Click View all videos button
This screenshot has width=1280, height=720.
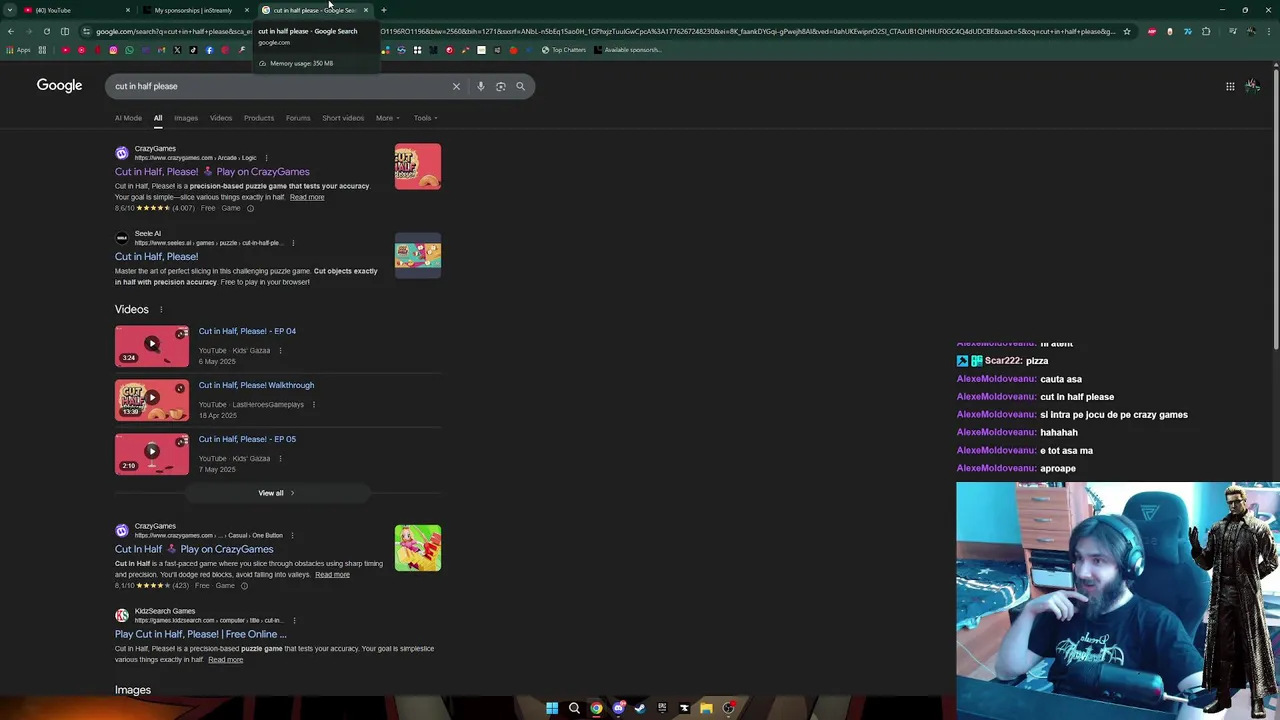click(277, 493)
